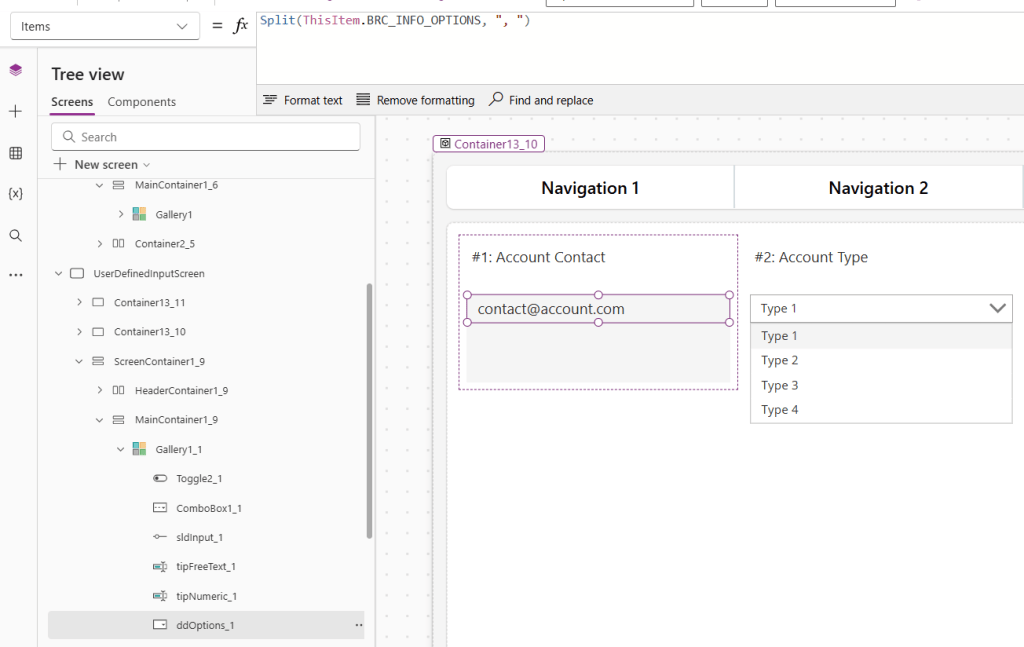Screen dimensions: 1024x647
Task: Expand Container13_11 in the tree
Action: pos(79,302)
